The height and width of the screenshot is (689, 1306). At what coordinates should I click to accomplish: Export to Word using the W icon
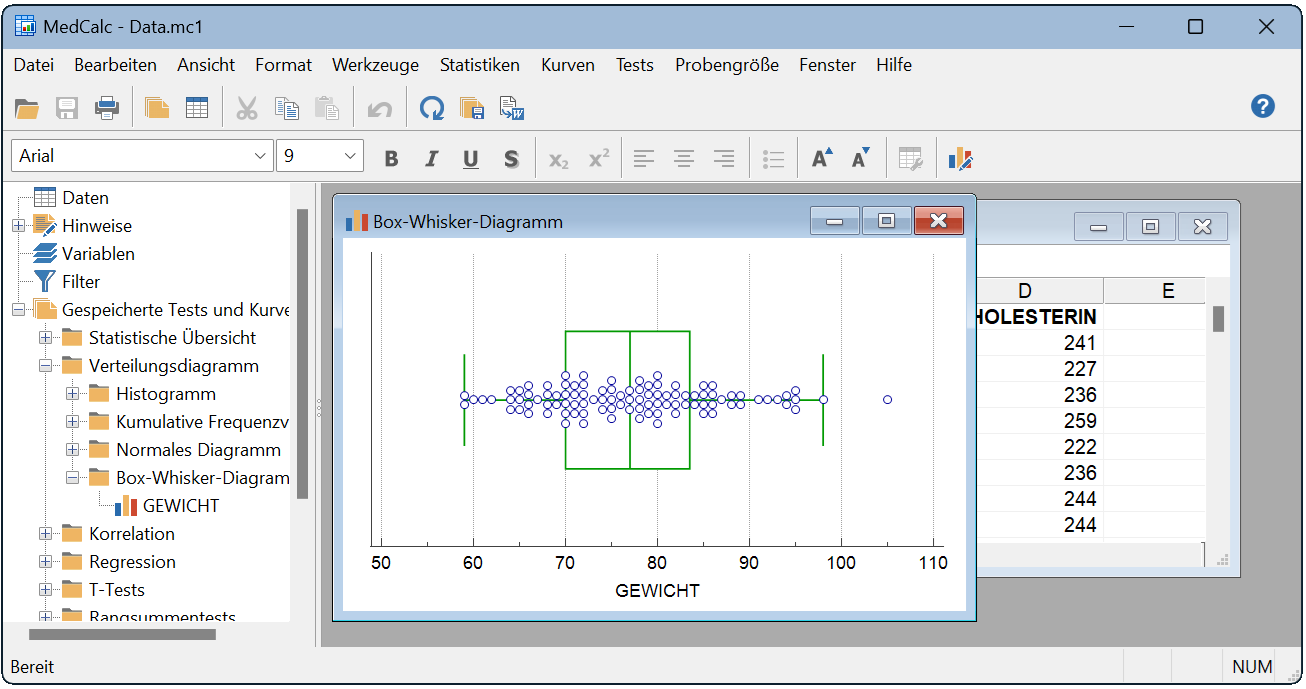click(512, 108)
